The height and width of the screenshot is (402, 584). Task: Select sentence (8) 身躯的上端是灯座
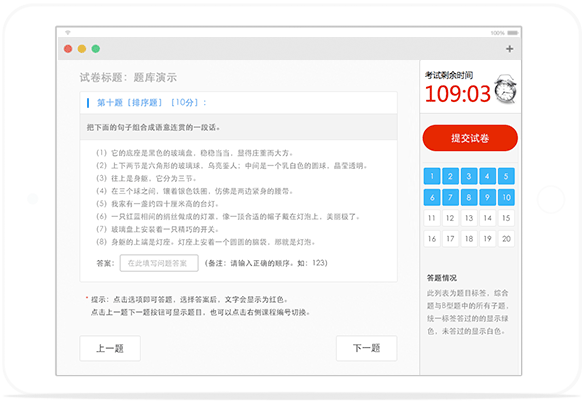pos(206,242)
